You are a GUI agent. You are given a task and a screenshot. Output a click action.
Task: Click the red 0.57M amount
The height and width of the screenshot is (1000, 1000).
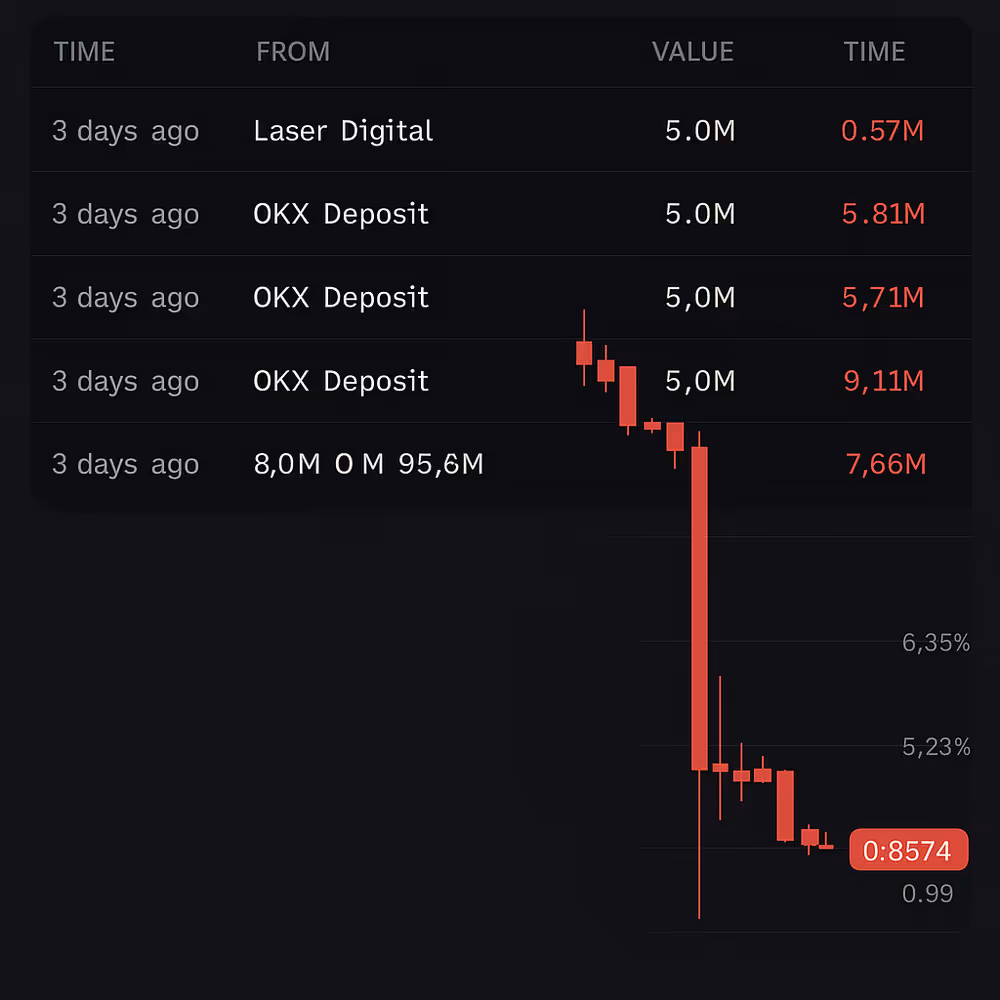point(882,131)
